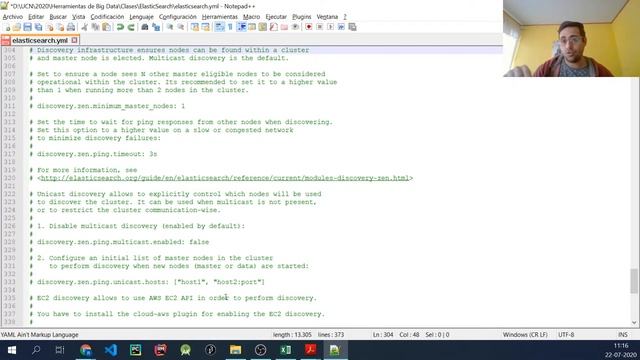Save the file with the Save icon
The image size is (640, 360).
(27, 27)
